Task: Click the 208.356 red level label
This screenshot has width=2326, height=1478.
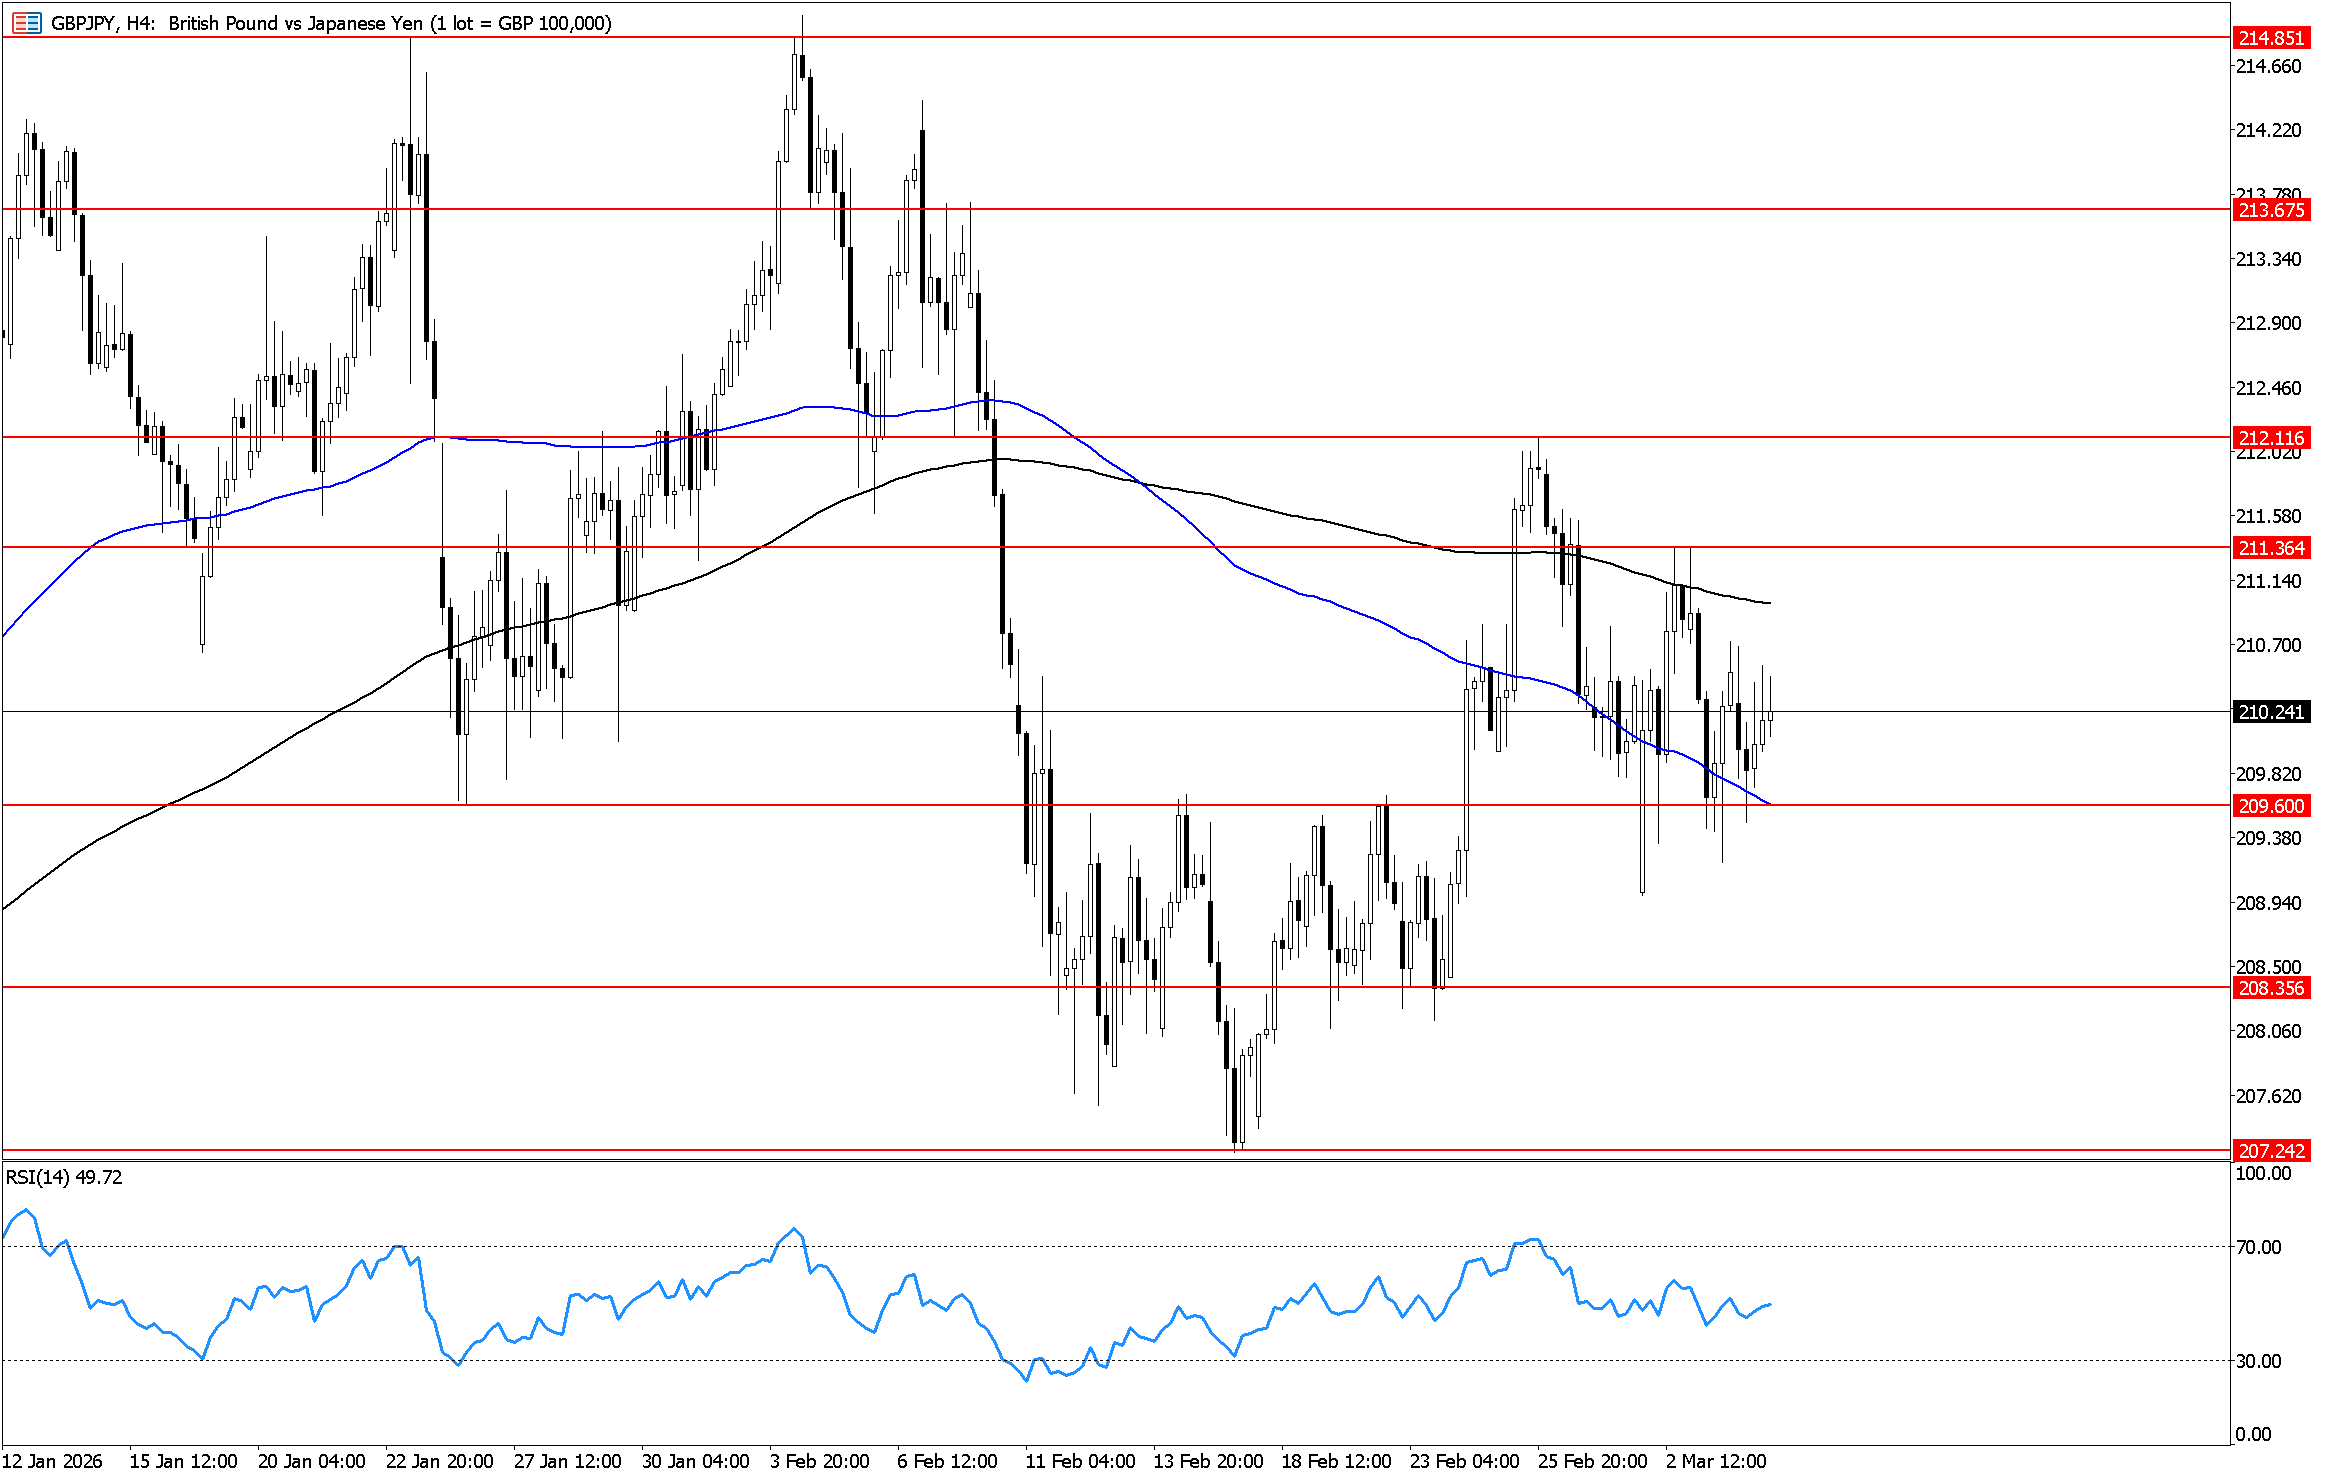Action: point(2270,988)
